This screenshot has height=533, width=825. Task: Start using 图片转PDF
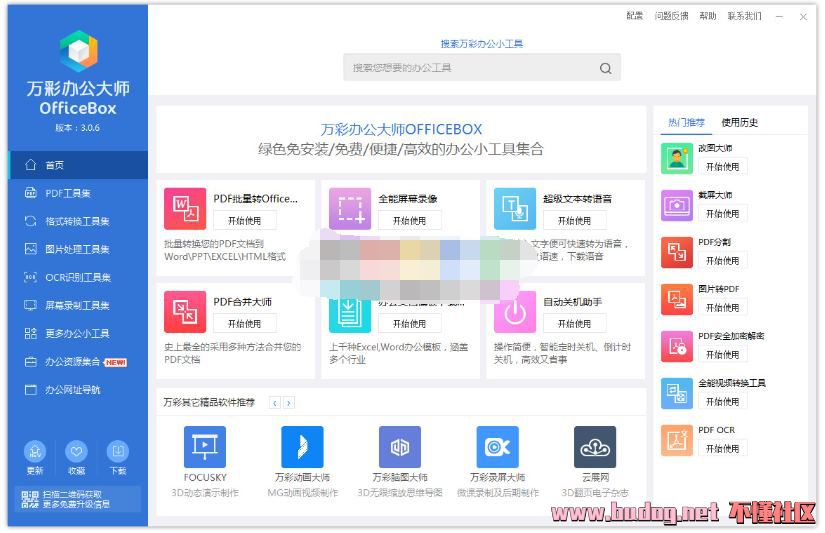722,307
